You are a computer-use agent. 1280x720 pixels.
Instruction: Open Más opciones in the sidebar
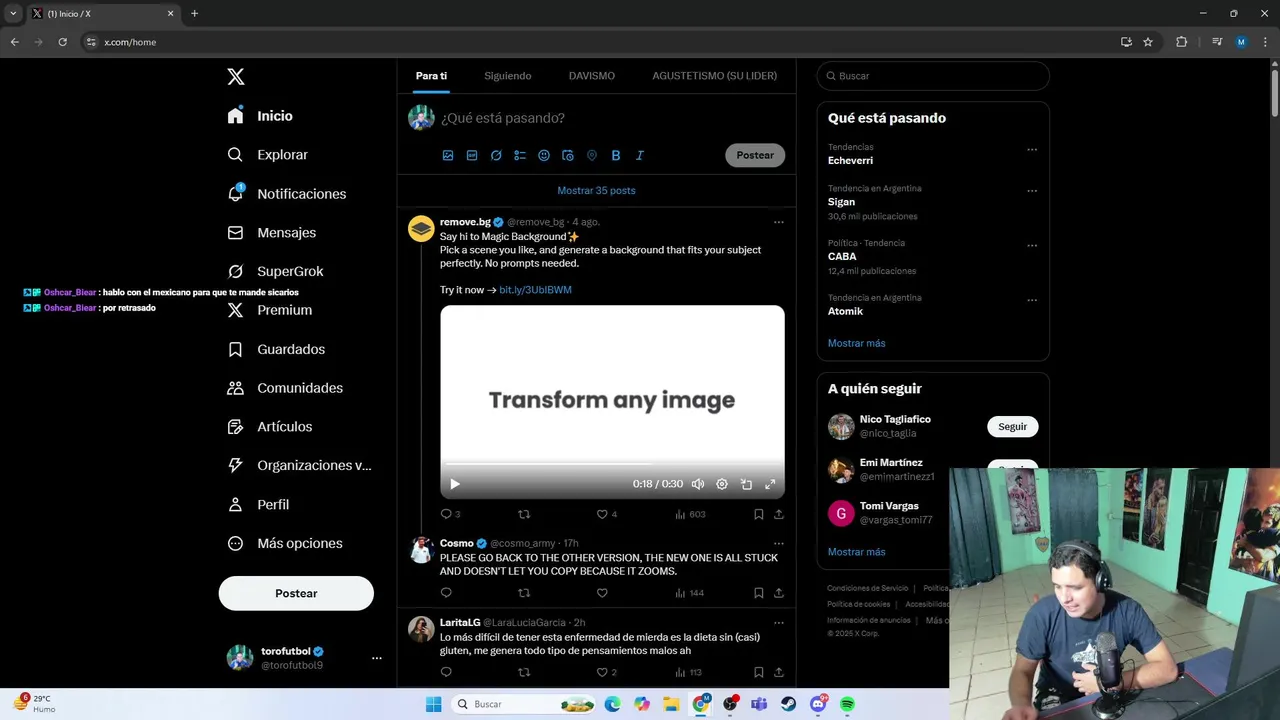[286, 543]
